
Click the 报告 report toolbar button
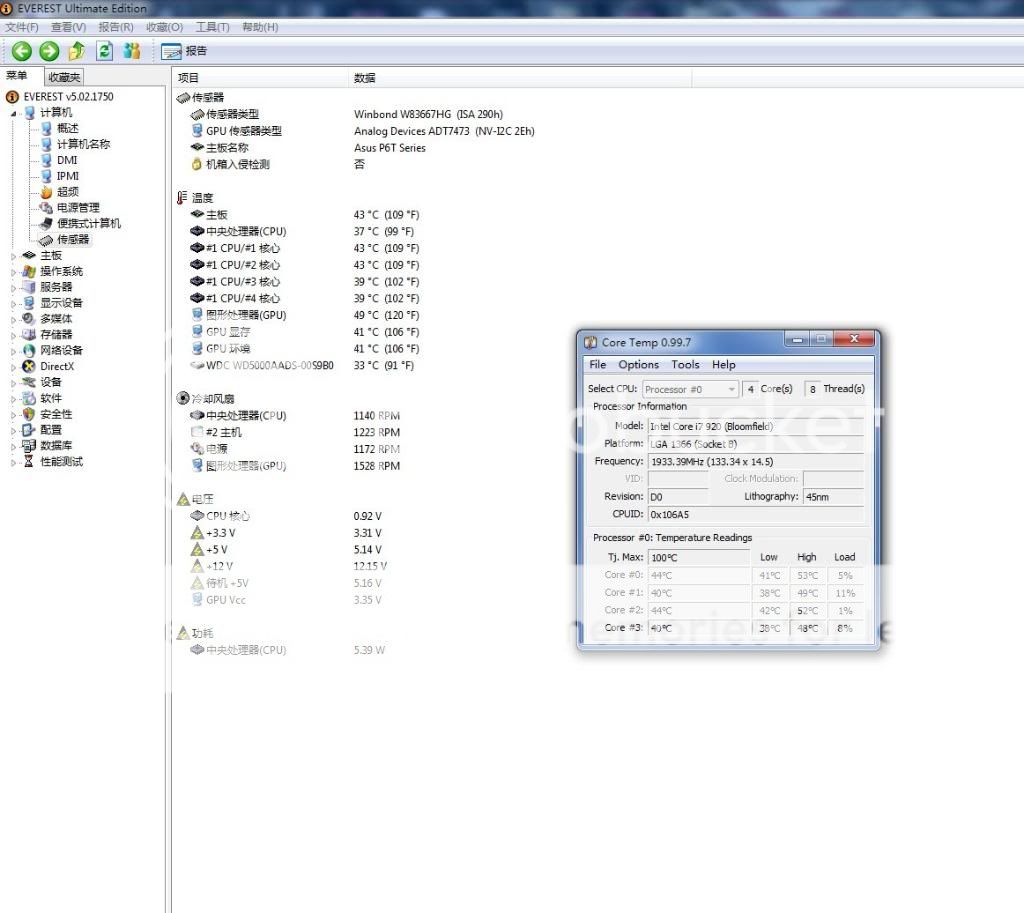185,51
